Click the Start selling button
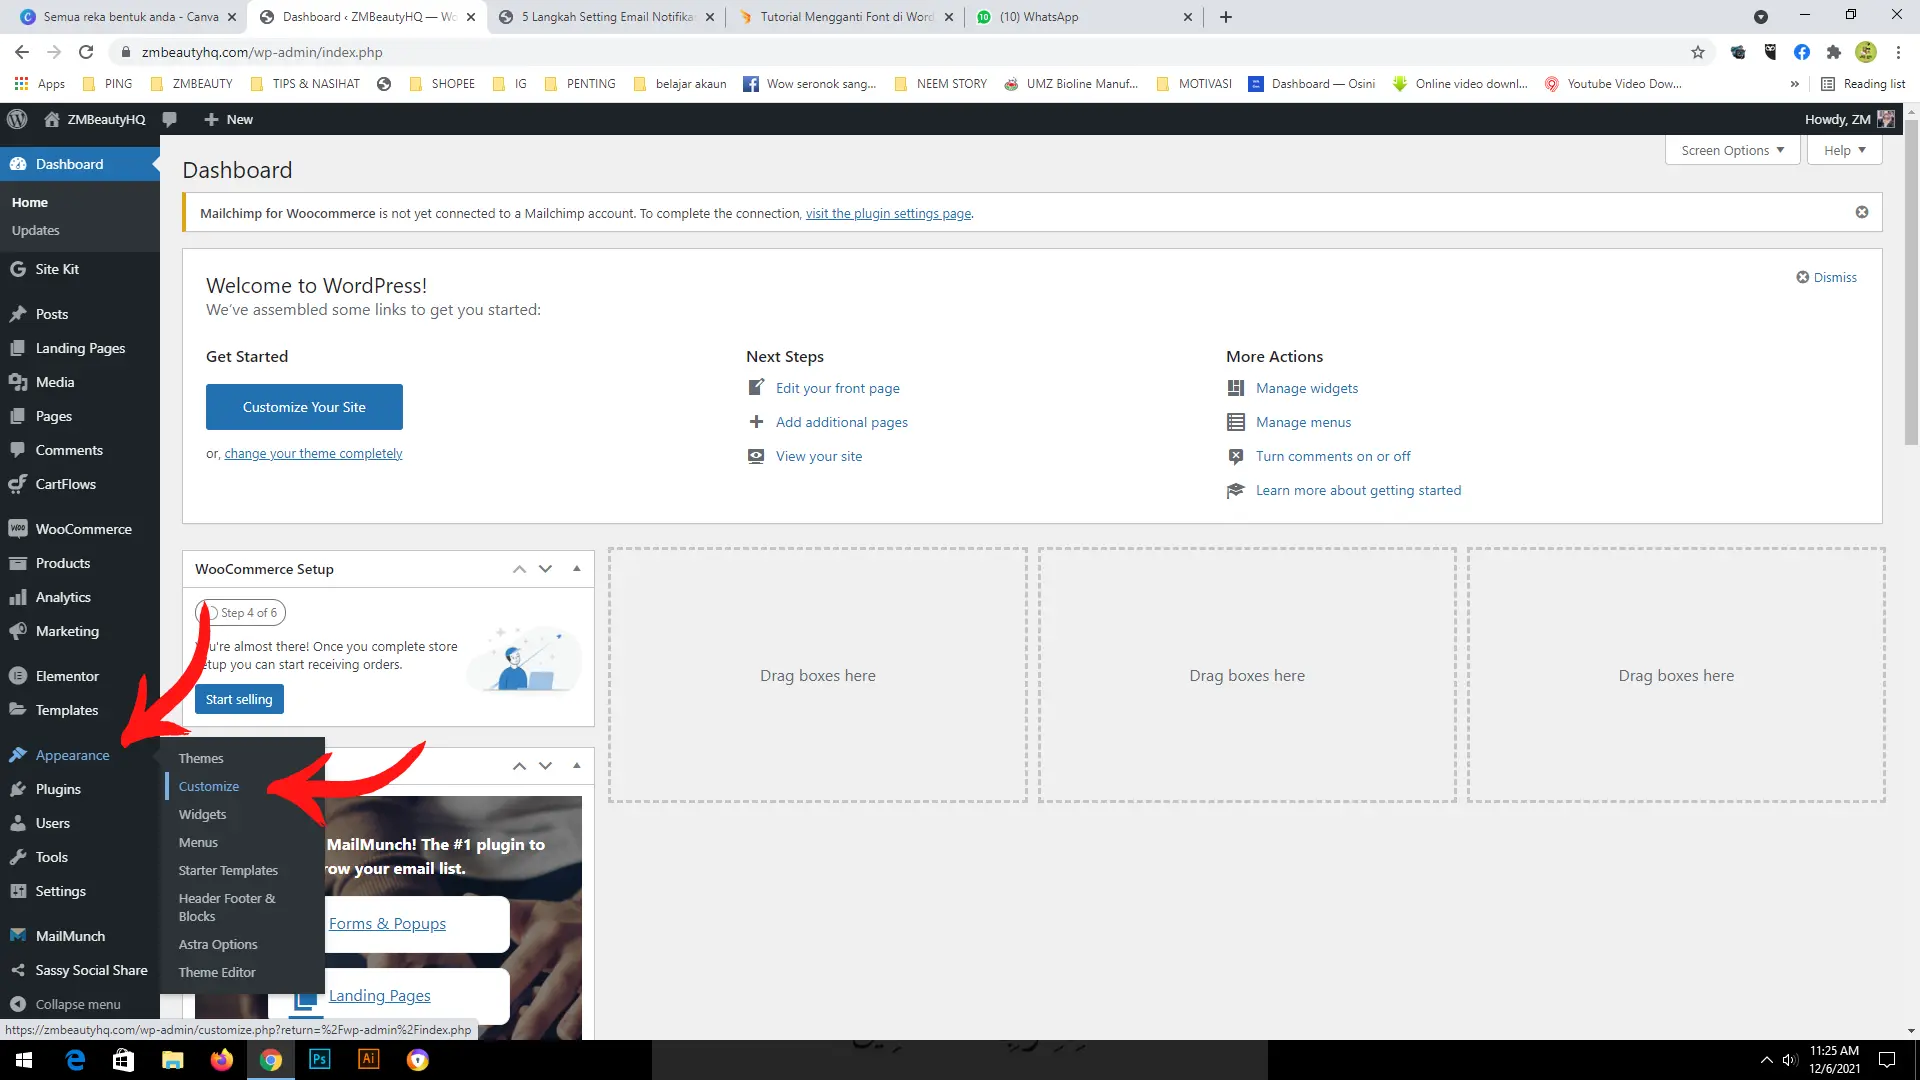1920x1080 pixels. click(239, 699)
